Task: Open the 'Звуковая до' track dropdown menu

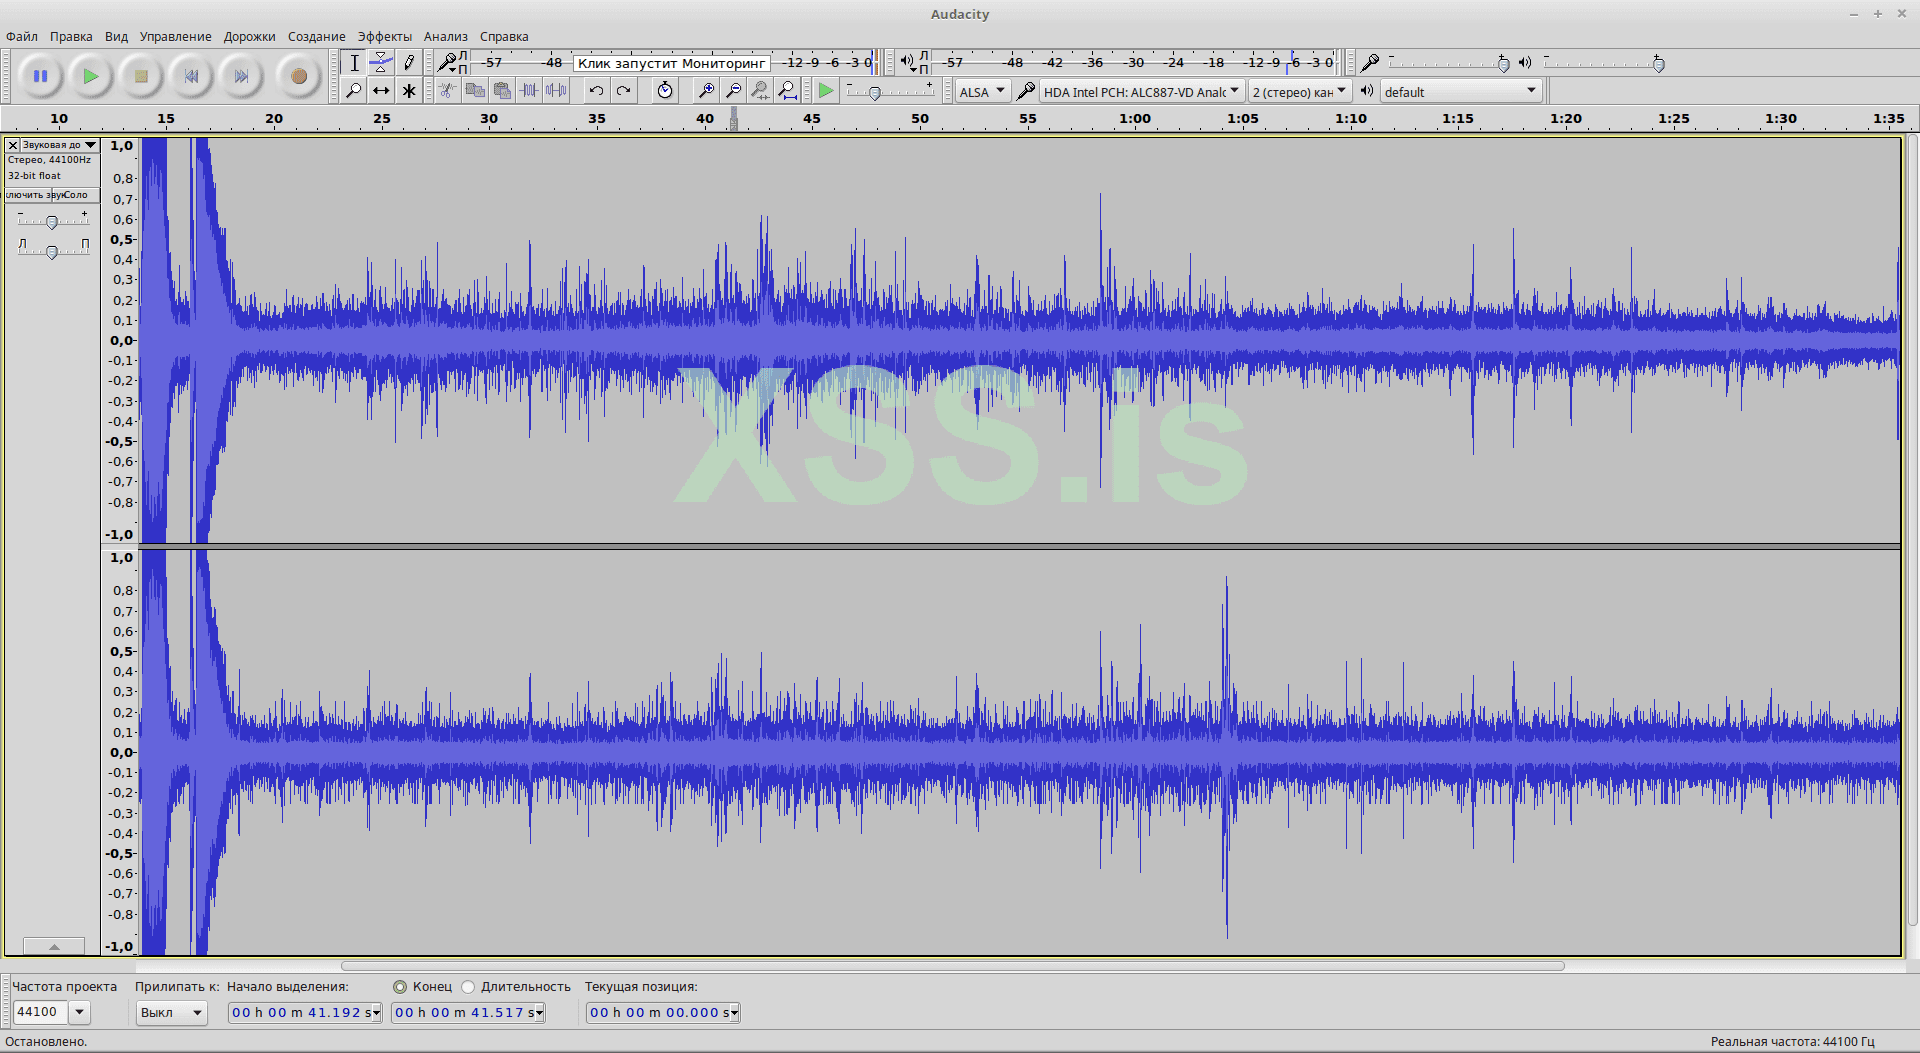Action: [x=60, y=145]
